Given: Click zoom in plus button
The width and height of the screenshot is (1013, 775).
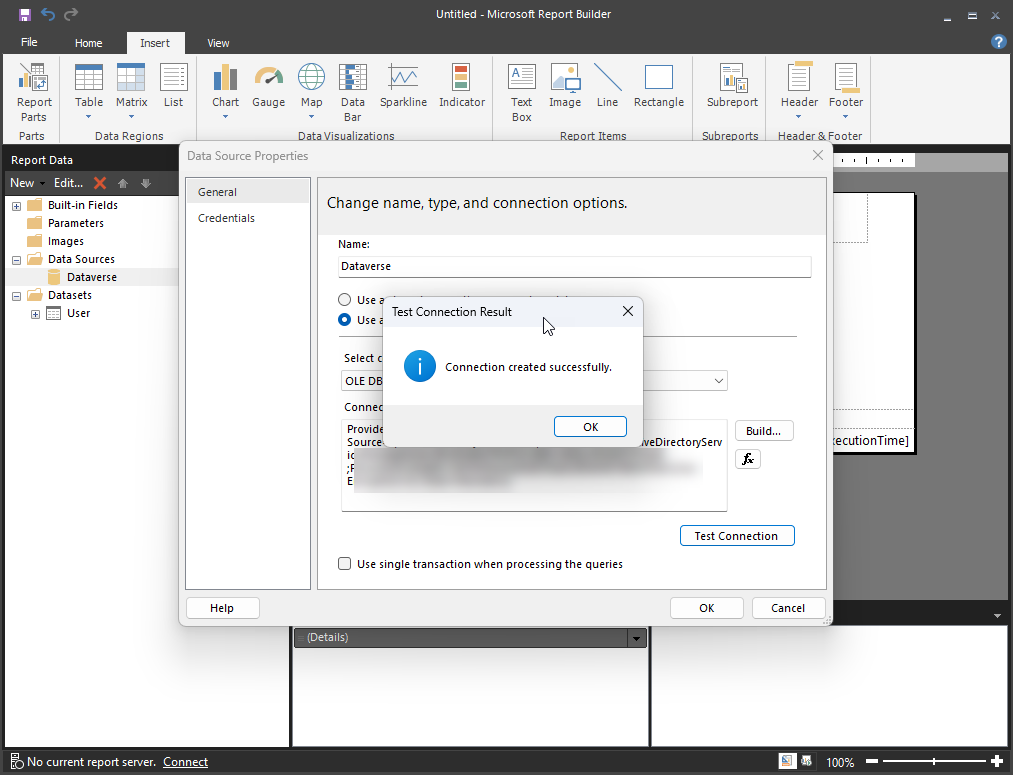Looking at the screenshot, I should point(997,762).
